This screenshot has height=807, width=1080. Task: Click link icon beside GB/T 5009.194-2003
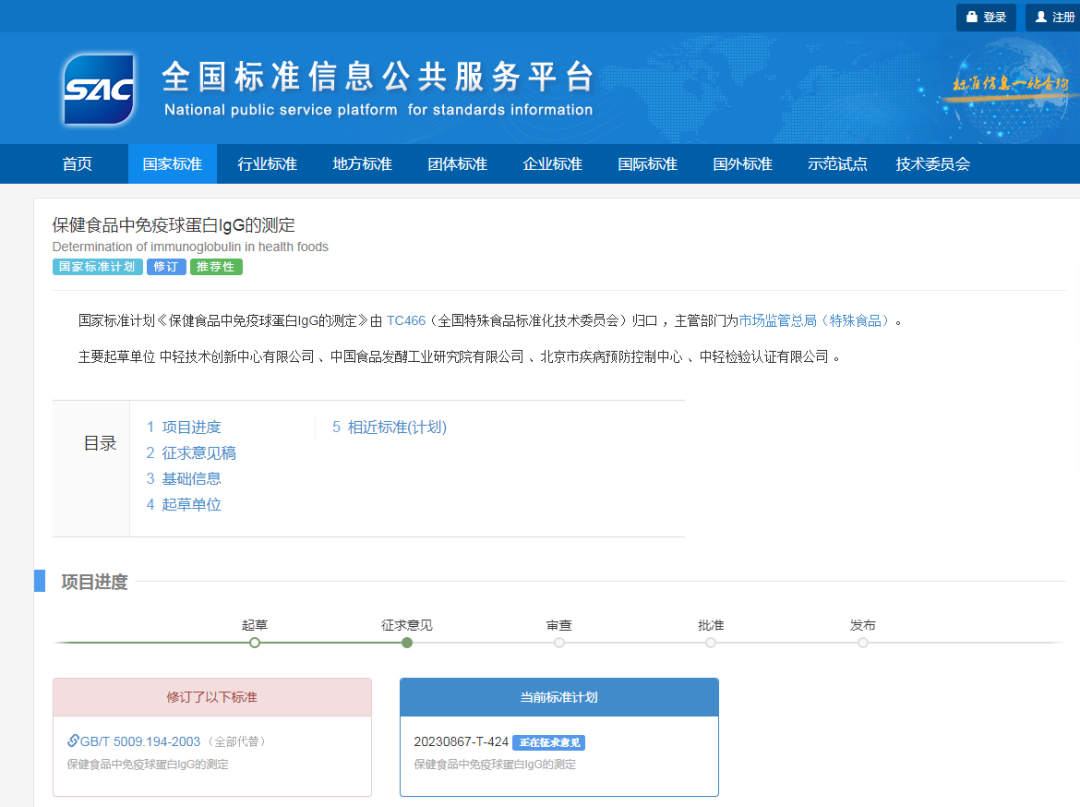pyautogui.click(x=72, y=741)
